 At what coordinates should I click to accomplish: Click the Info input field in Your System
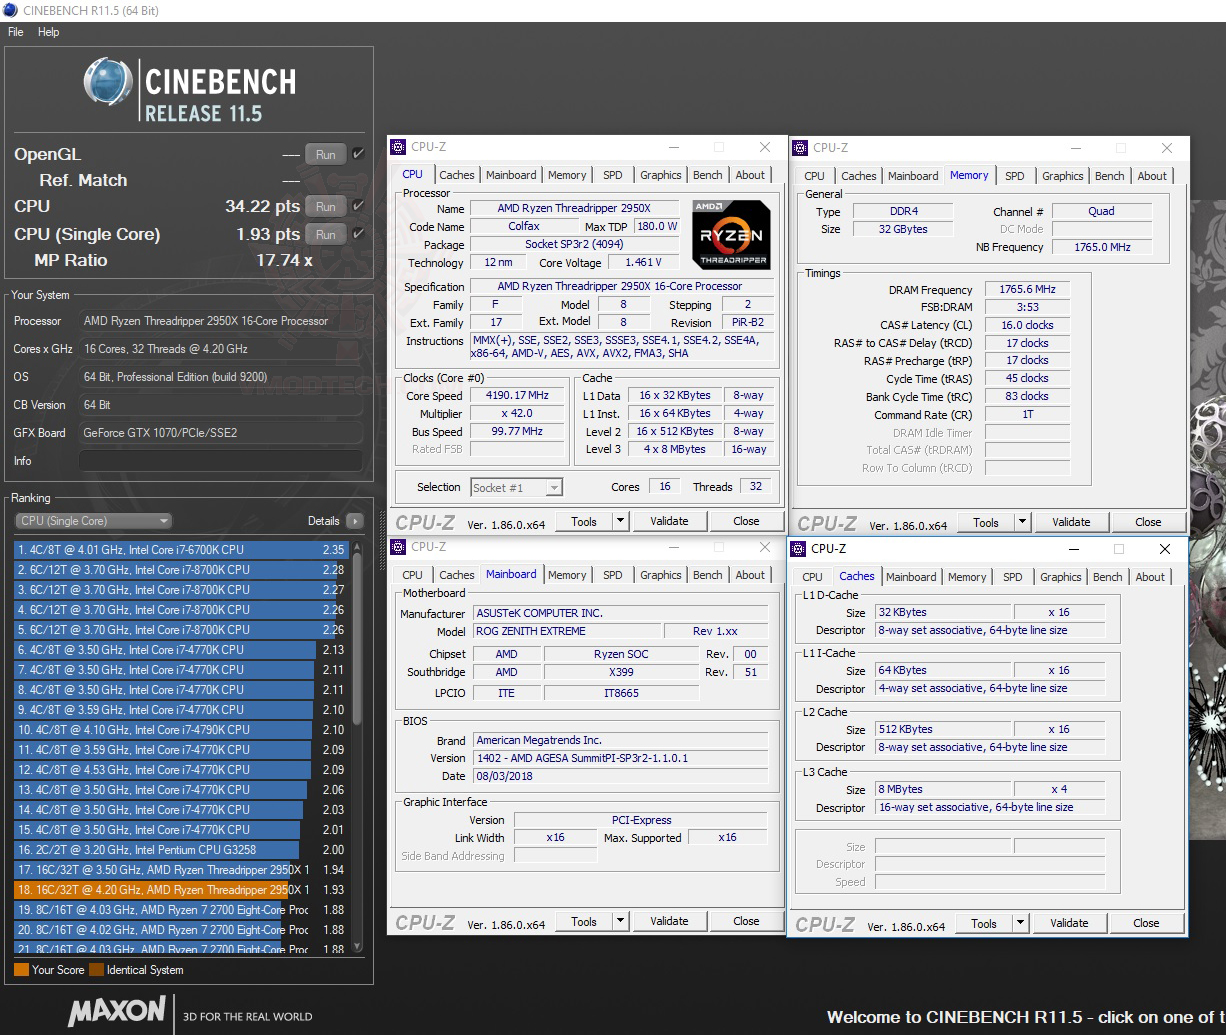221,461
